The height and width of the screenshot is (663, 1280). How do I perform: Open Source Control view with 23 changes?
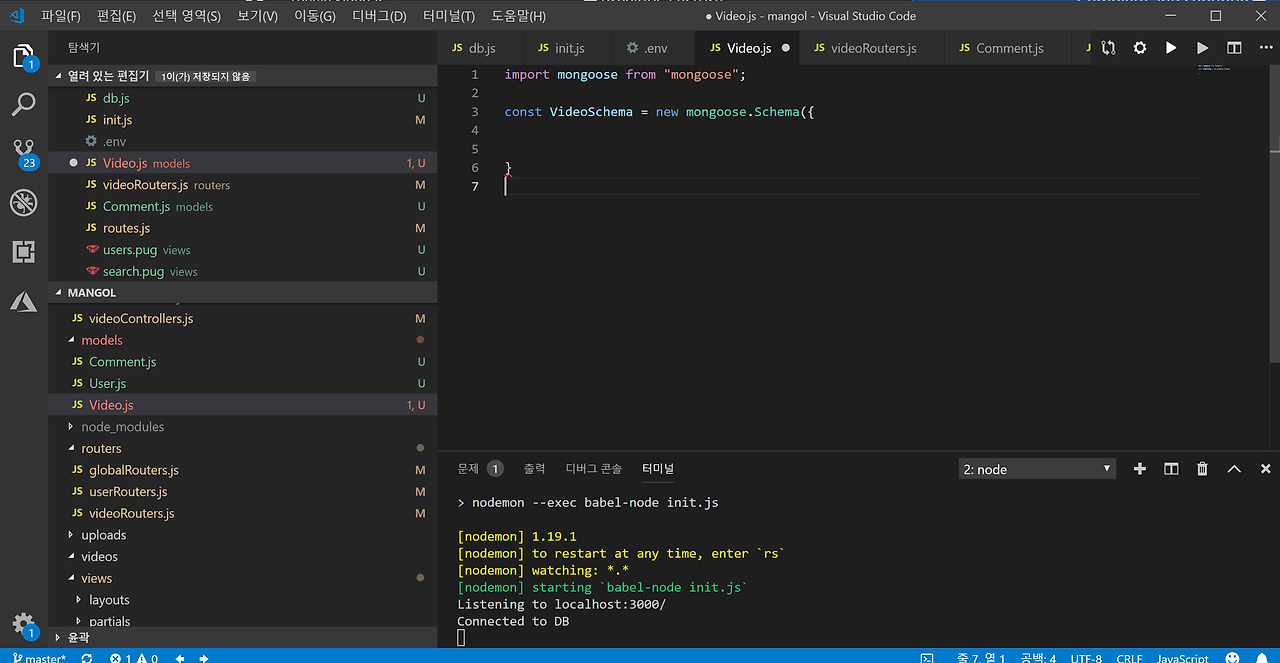tap(24, 152)
